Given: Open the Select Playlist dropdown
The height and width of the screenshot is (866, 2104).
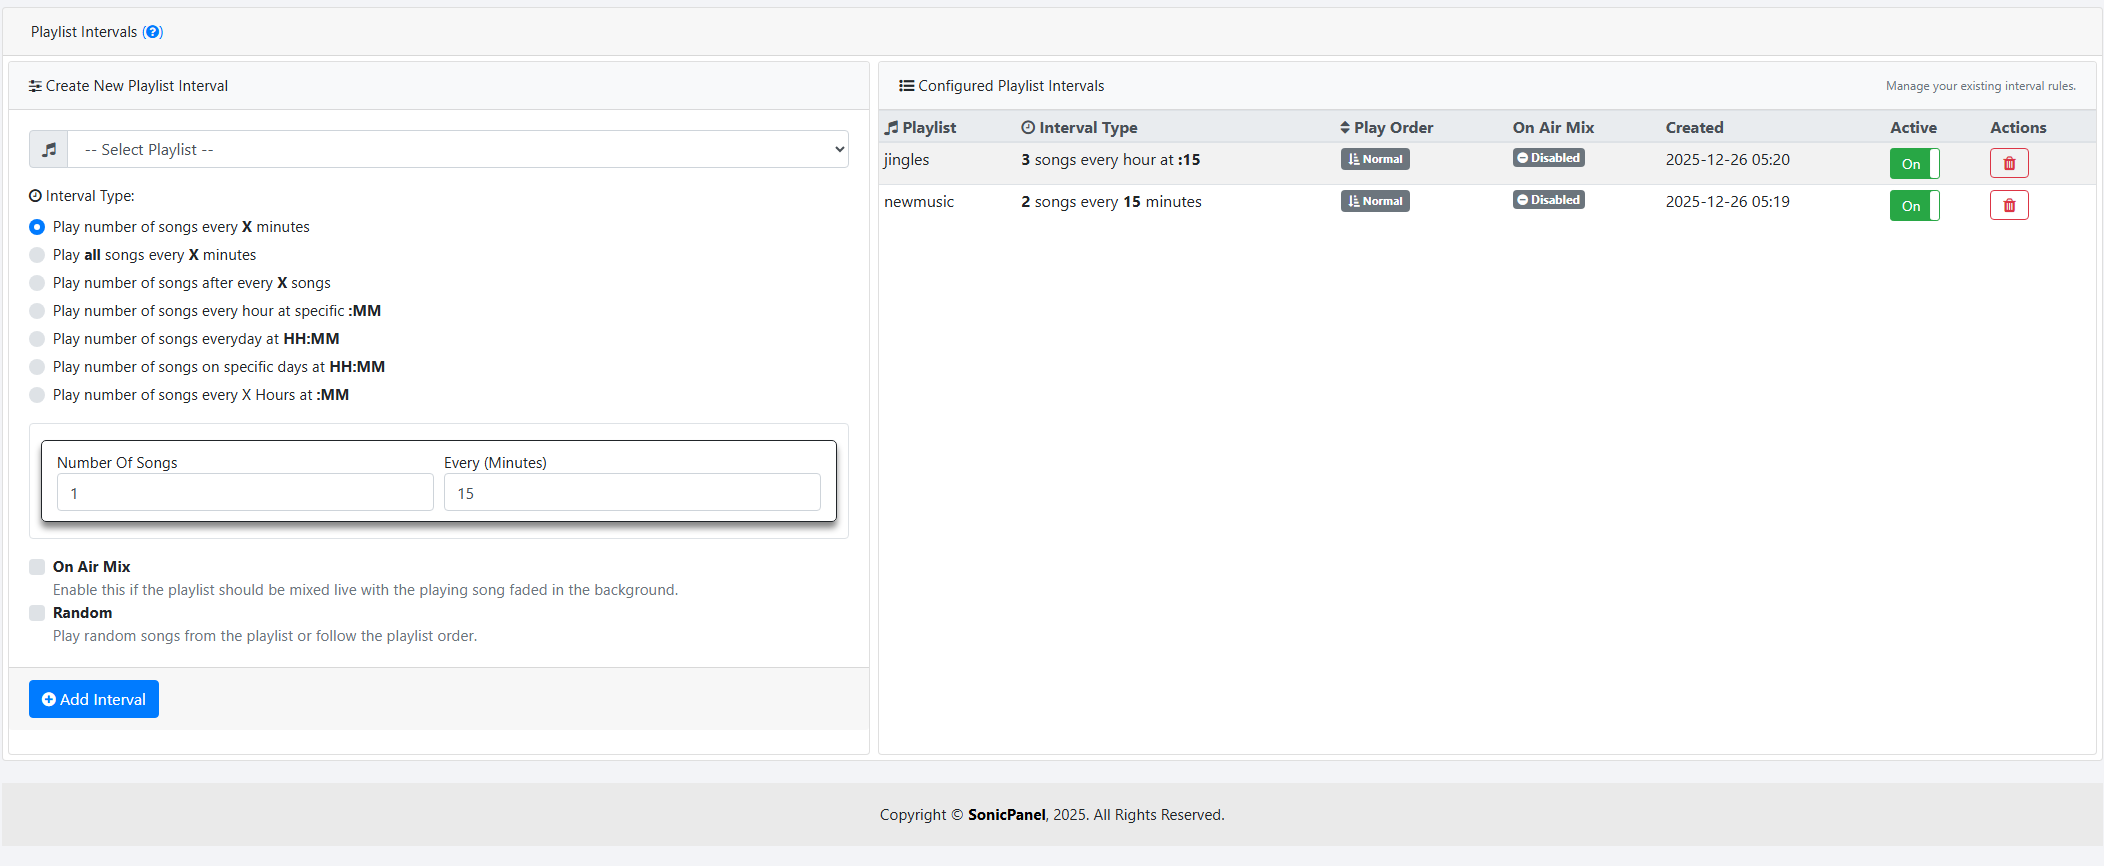Looking at the screenshot, I should tap(457, 150).
